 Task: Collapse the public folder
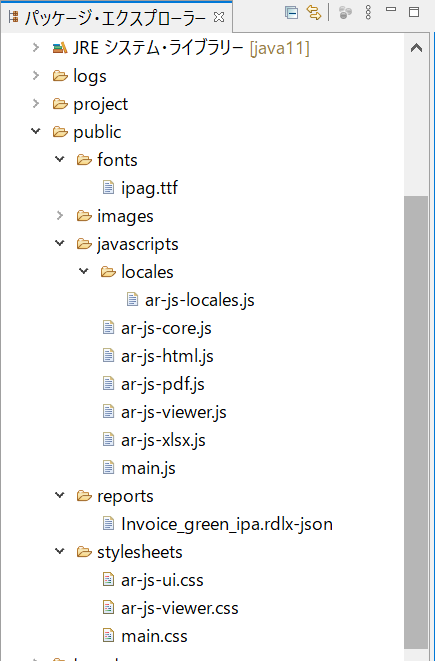36,132
